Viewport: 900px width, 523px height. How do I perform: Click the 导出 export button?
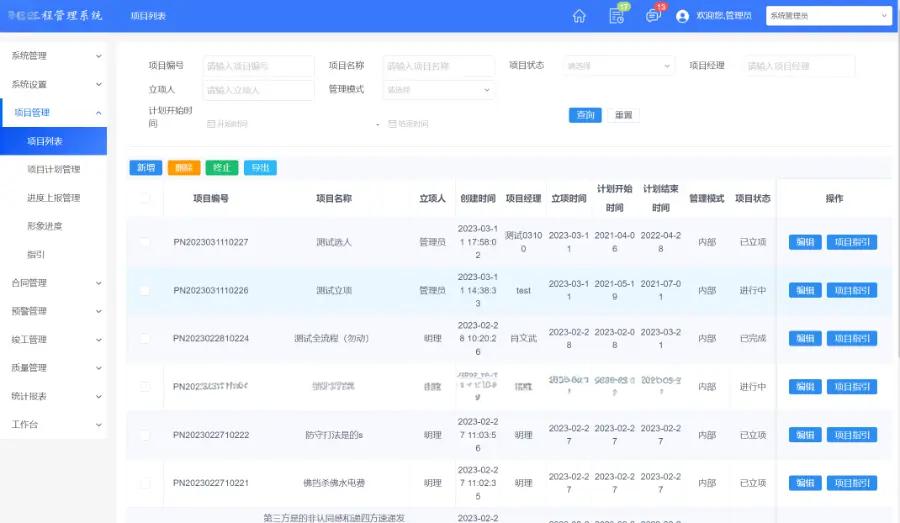[260, 168]
